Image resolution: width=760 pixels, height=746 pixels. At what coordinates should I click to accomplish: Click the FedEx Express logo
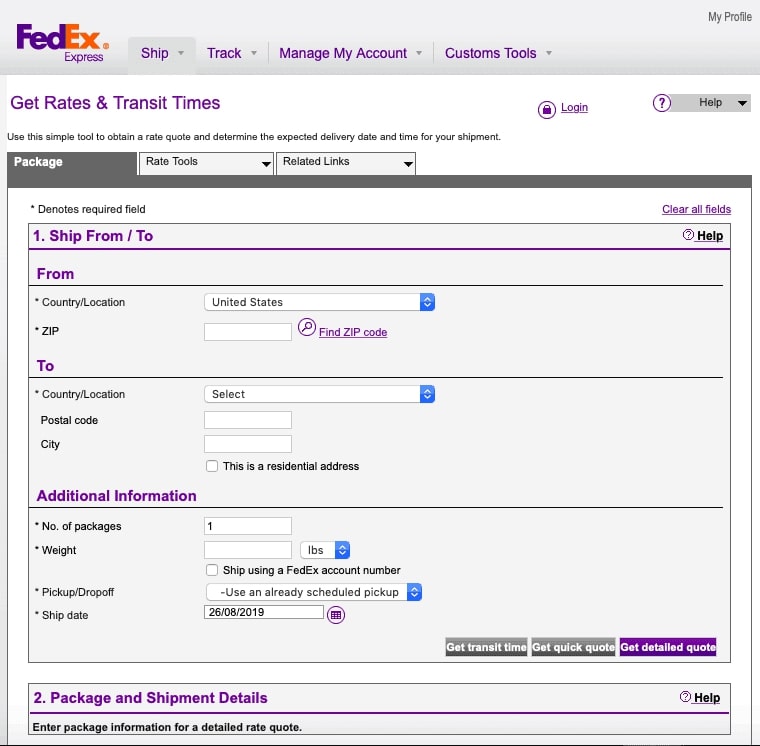62,43
